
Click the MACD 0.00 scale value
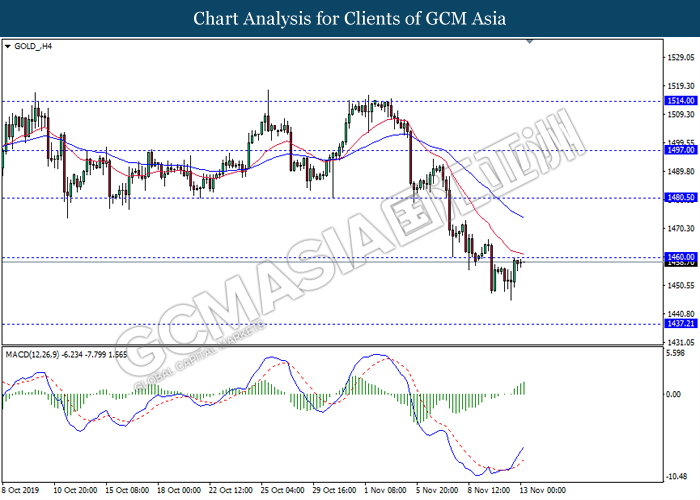[673, 394]
